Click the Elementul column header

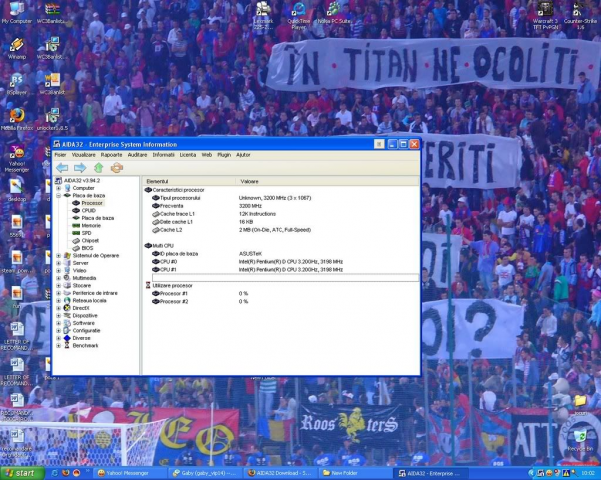click(x=189, y=181)
